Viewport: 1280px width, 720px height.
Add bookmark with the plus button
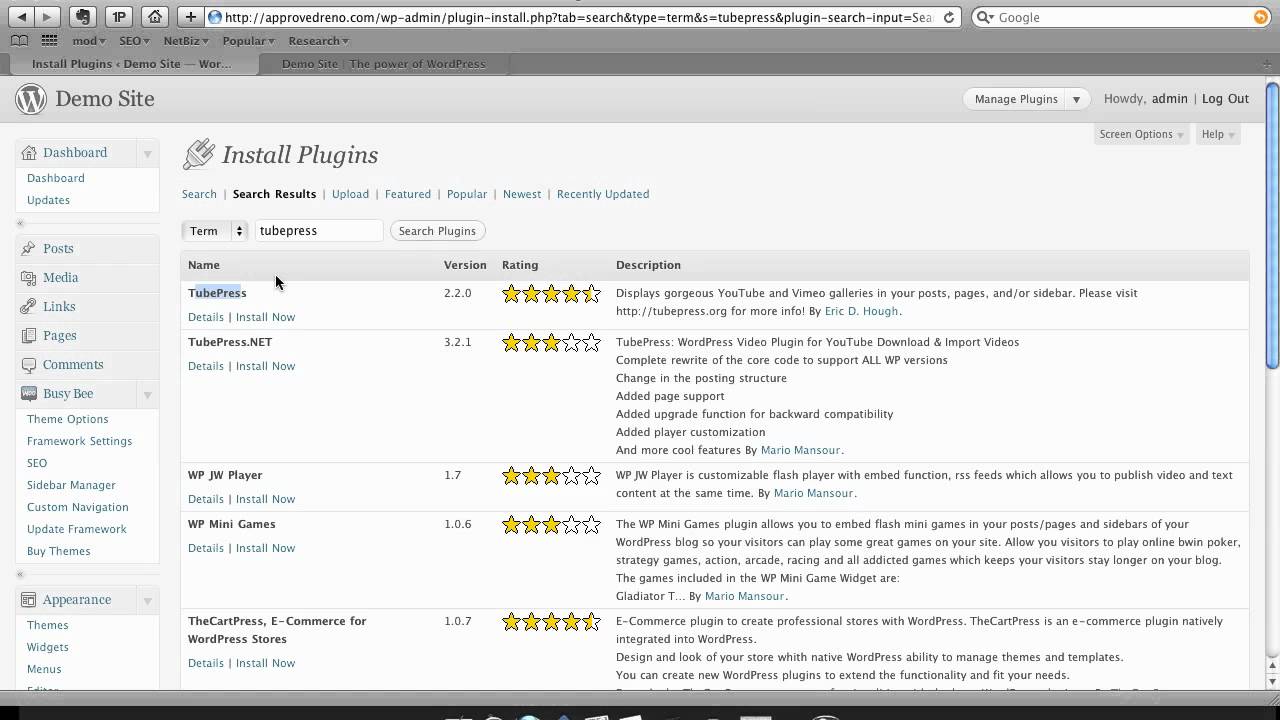pyautogui.click(x=190, y=17)
